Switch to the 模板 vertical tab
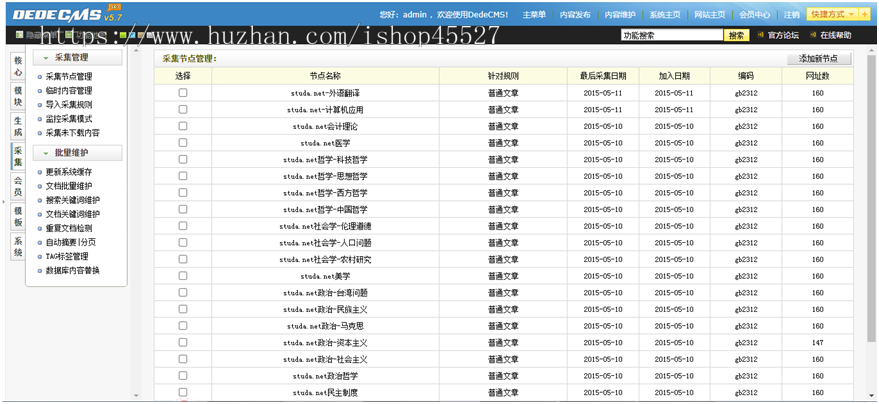This screenshot has height=404, width=879. tap(18, 216)
